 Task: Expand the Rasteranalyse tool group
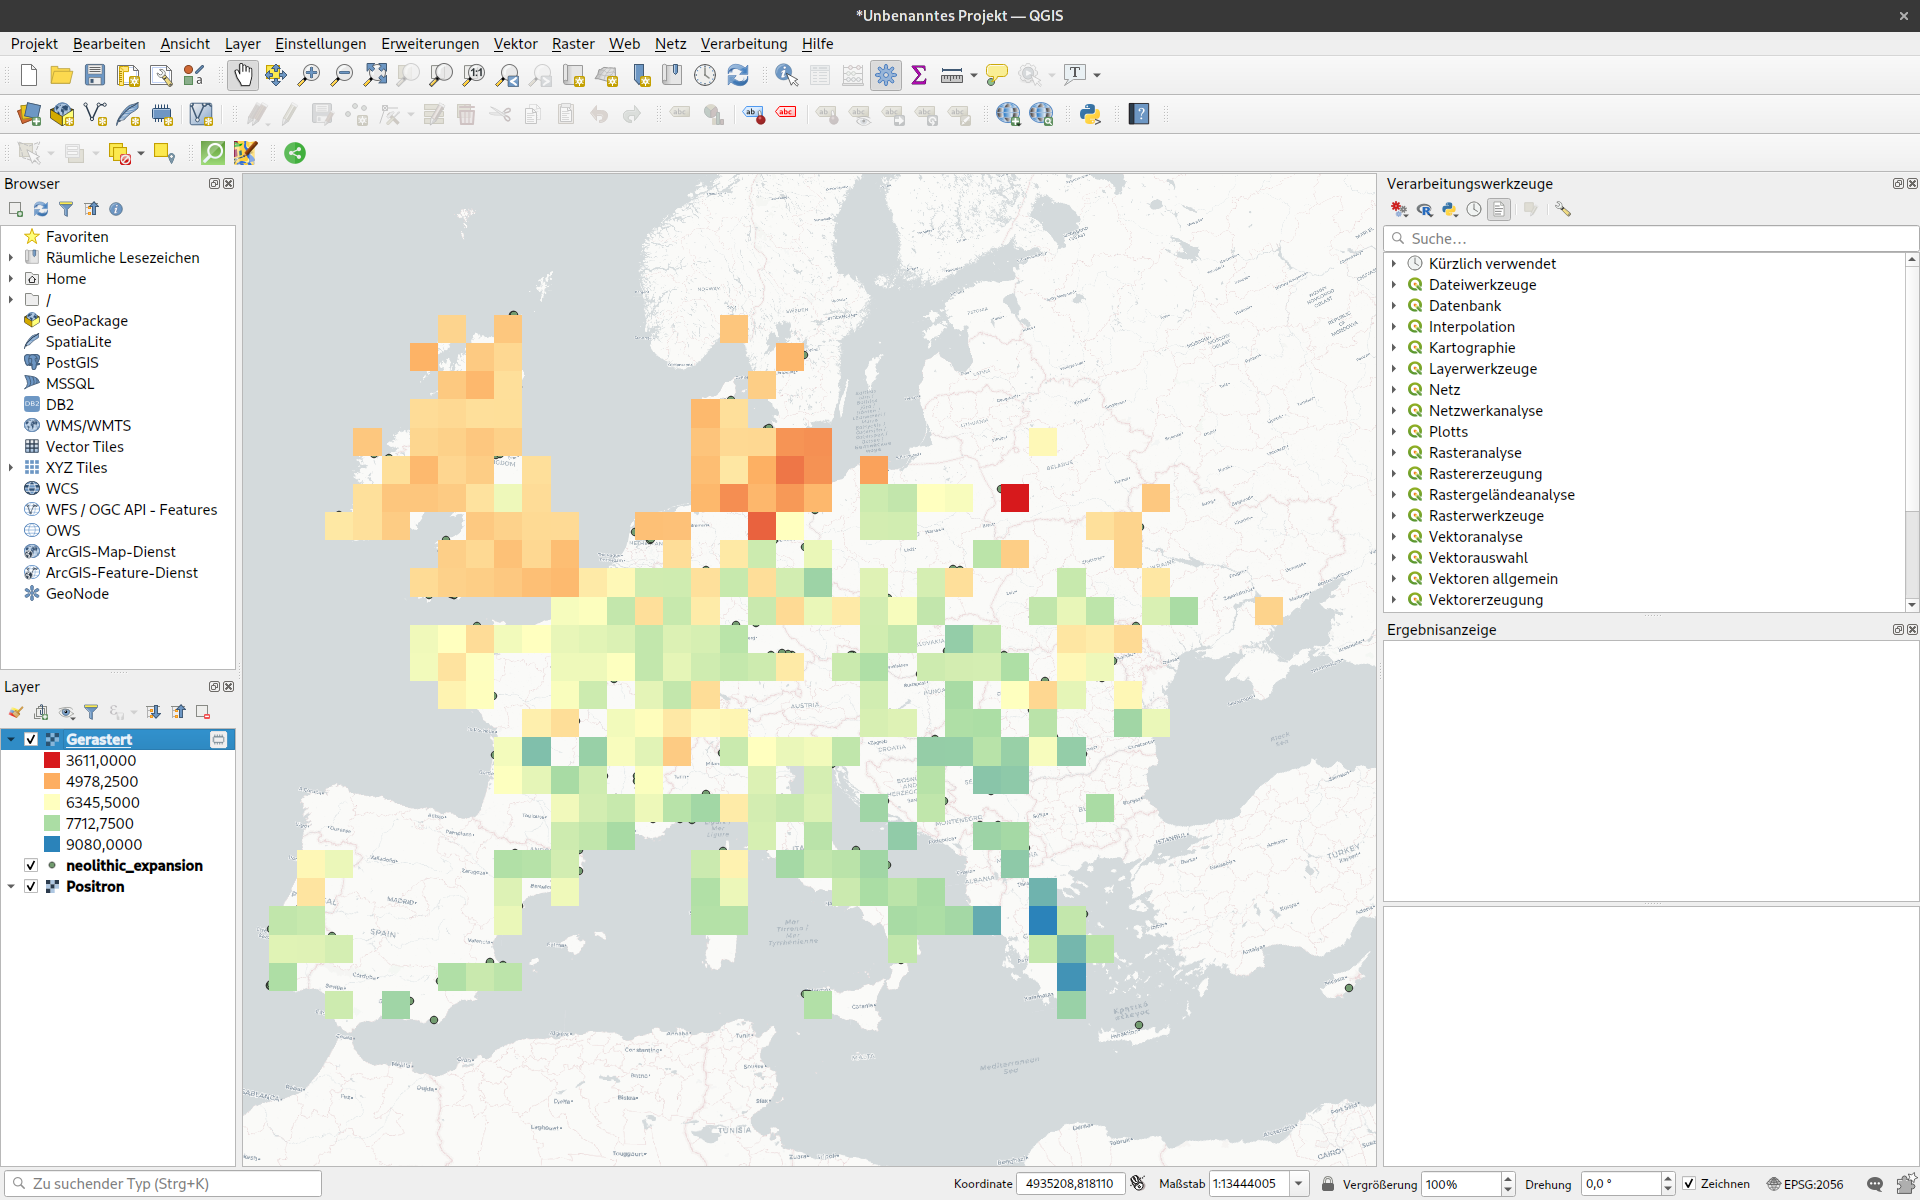[1394, 453]
